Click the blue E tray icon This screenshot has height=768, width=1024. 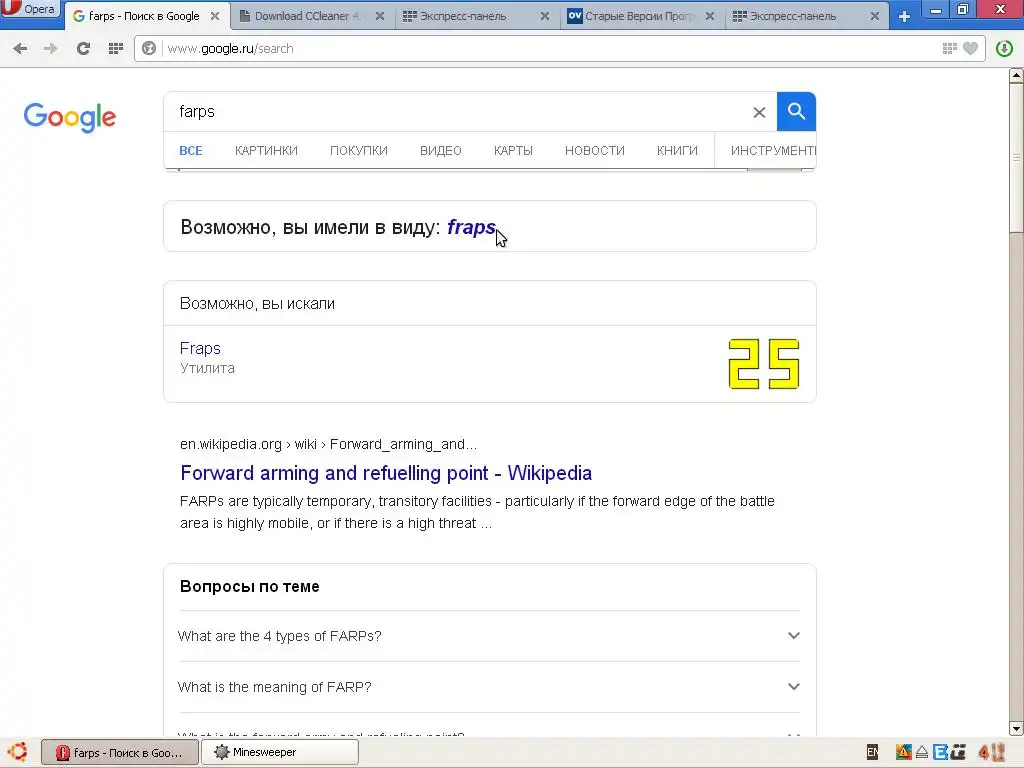[940, 752]
